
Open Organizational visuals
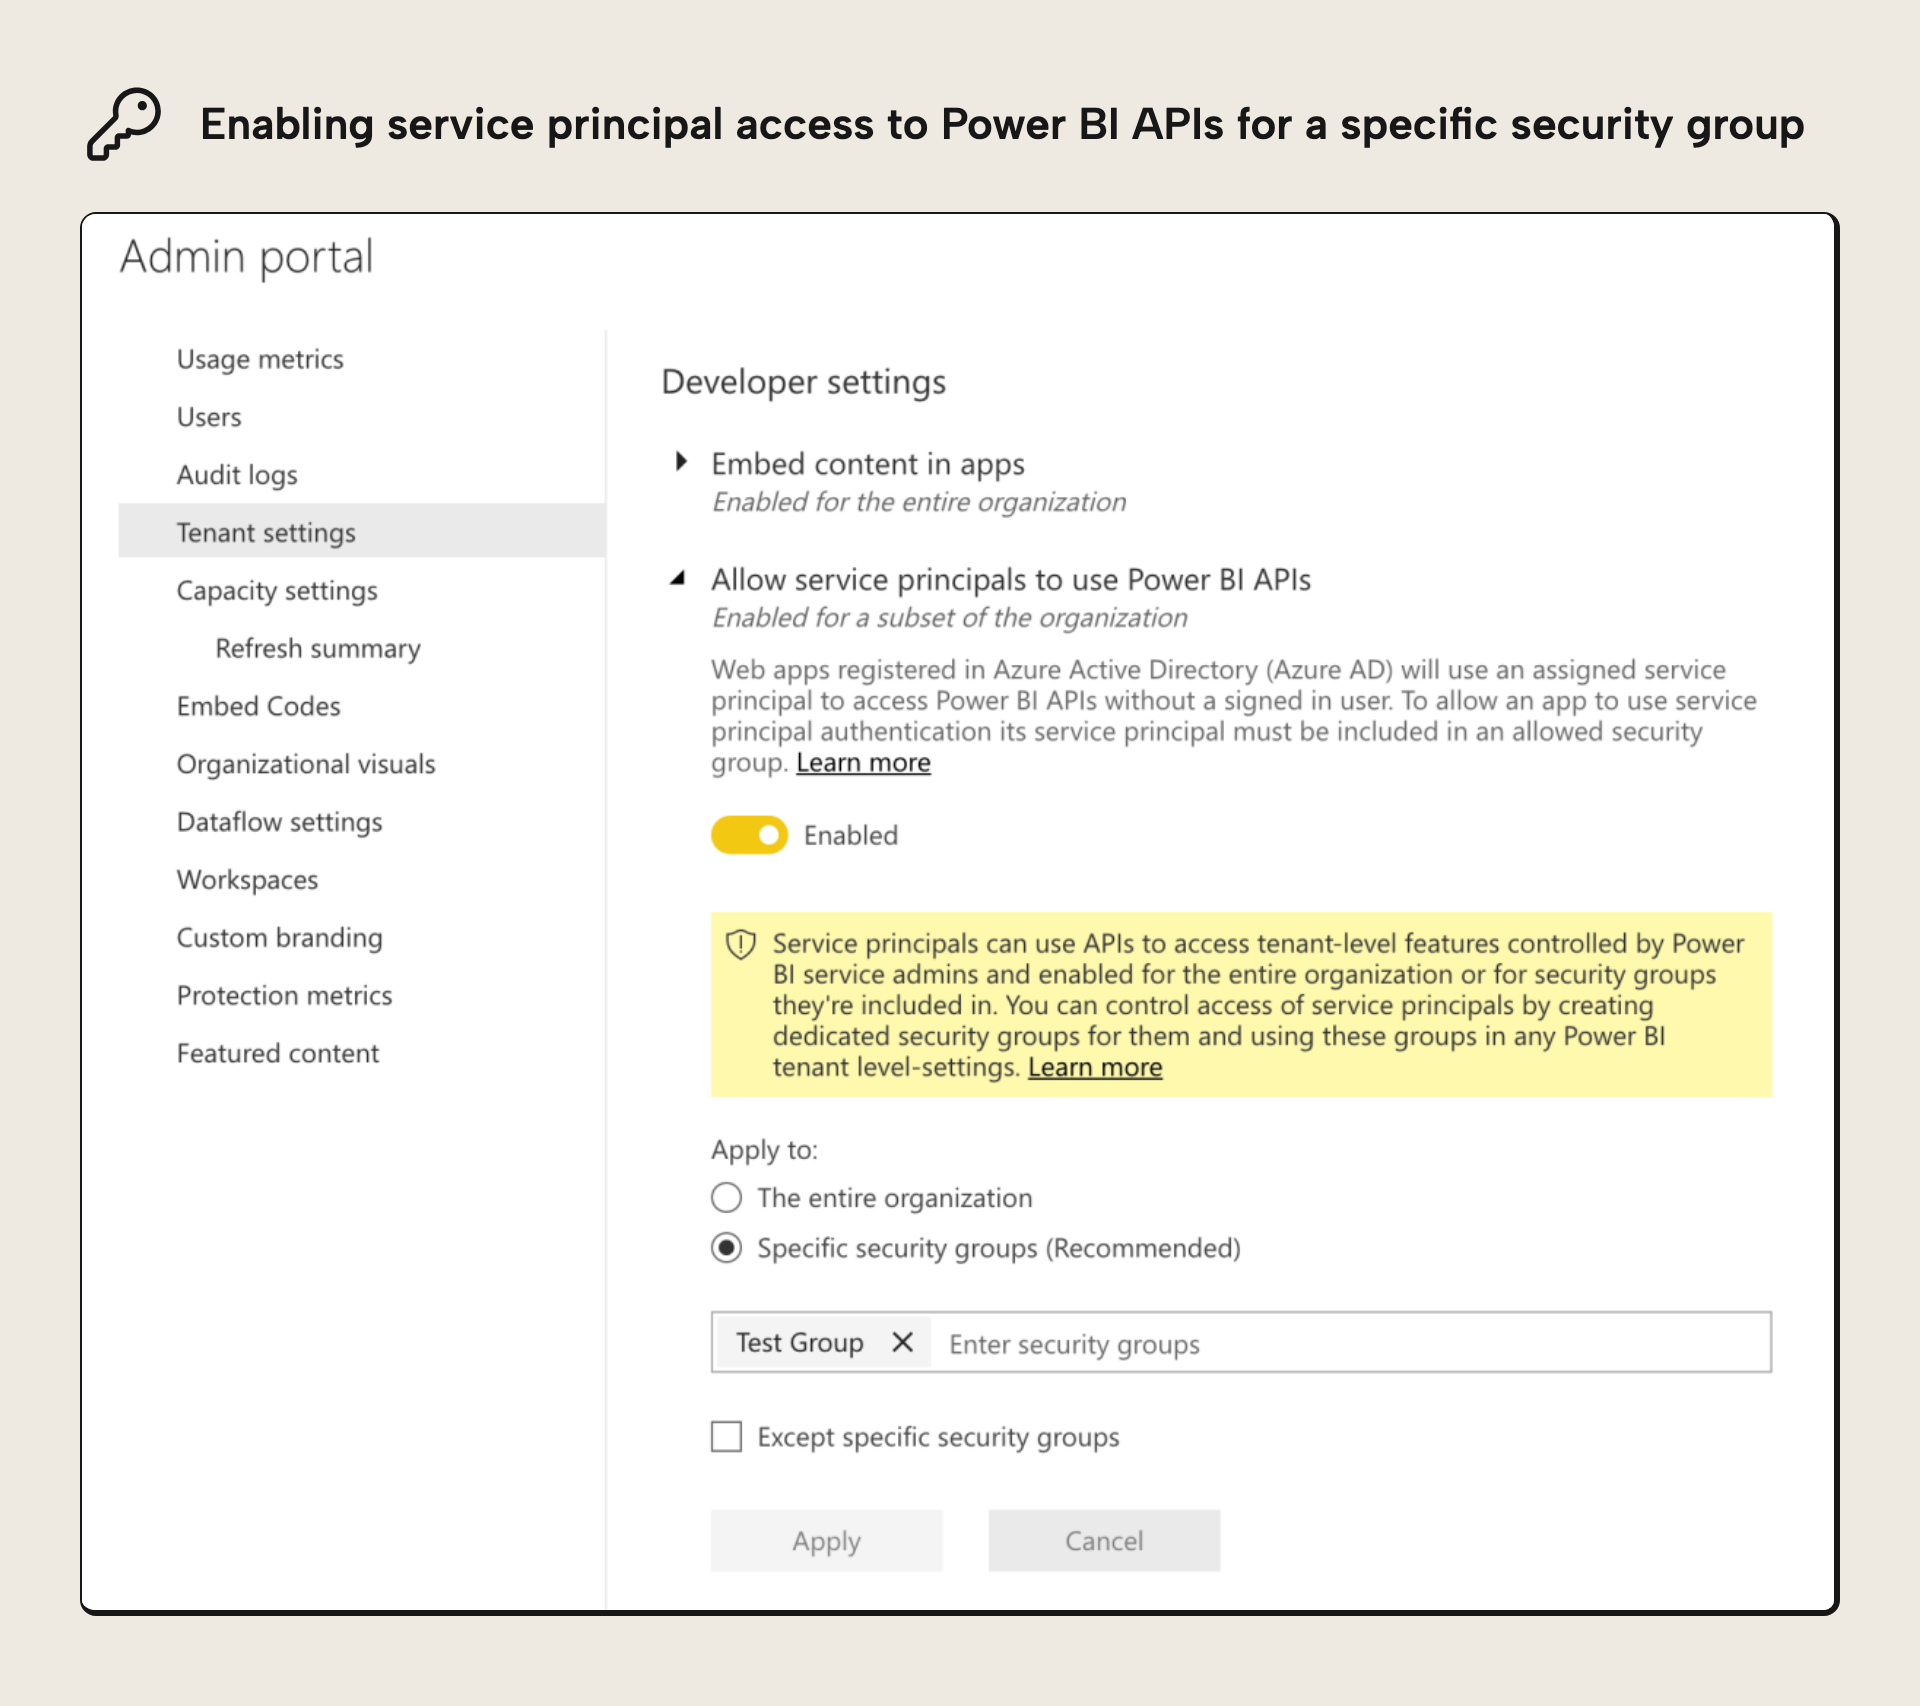click(306, 764)
